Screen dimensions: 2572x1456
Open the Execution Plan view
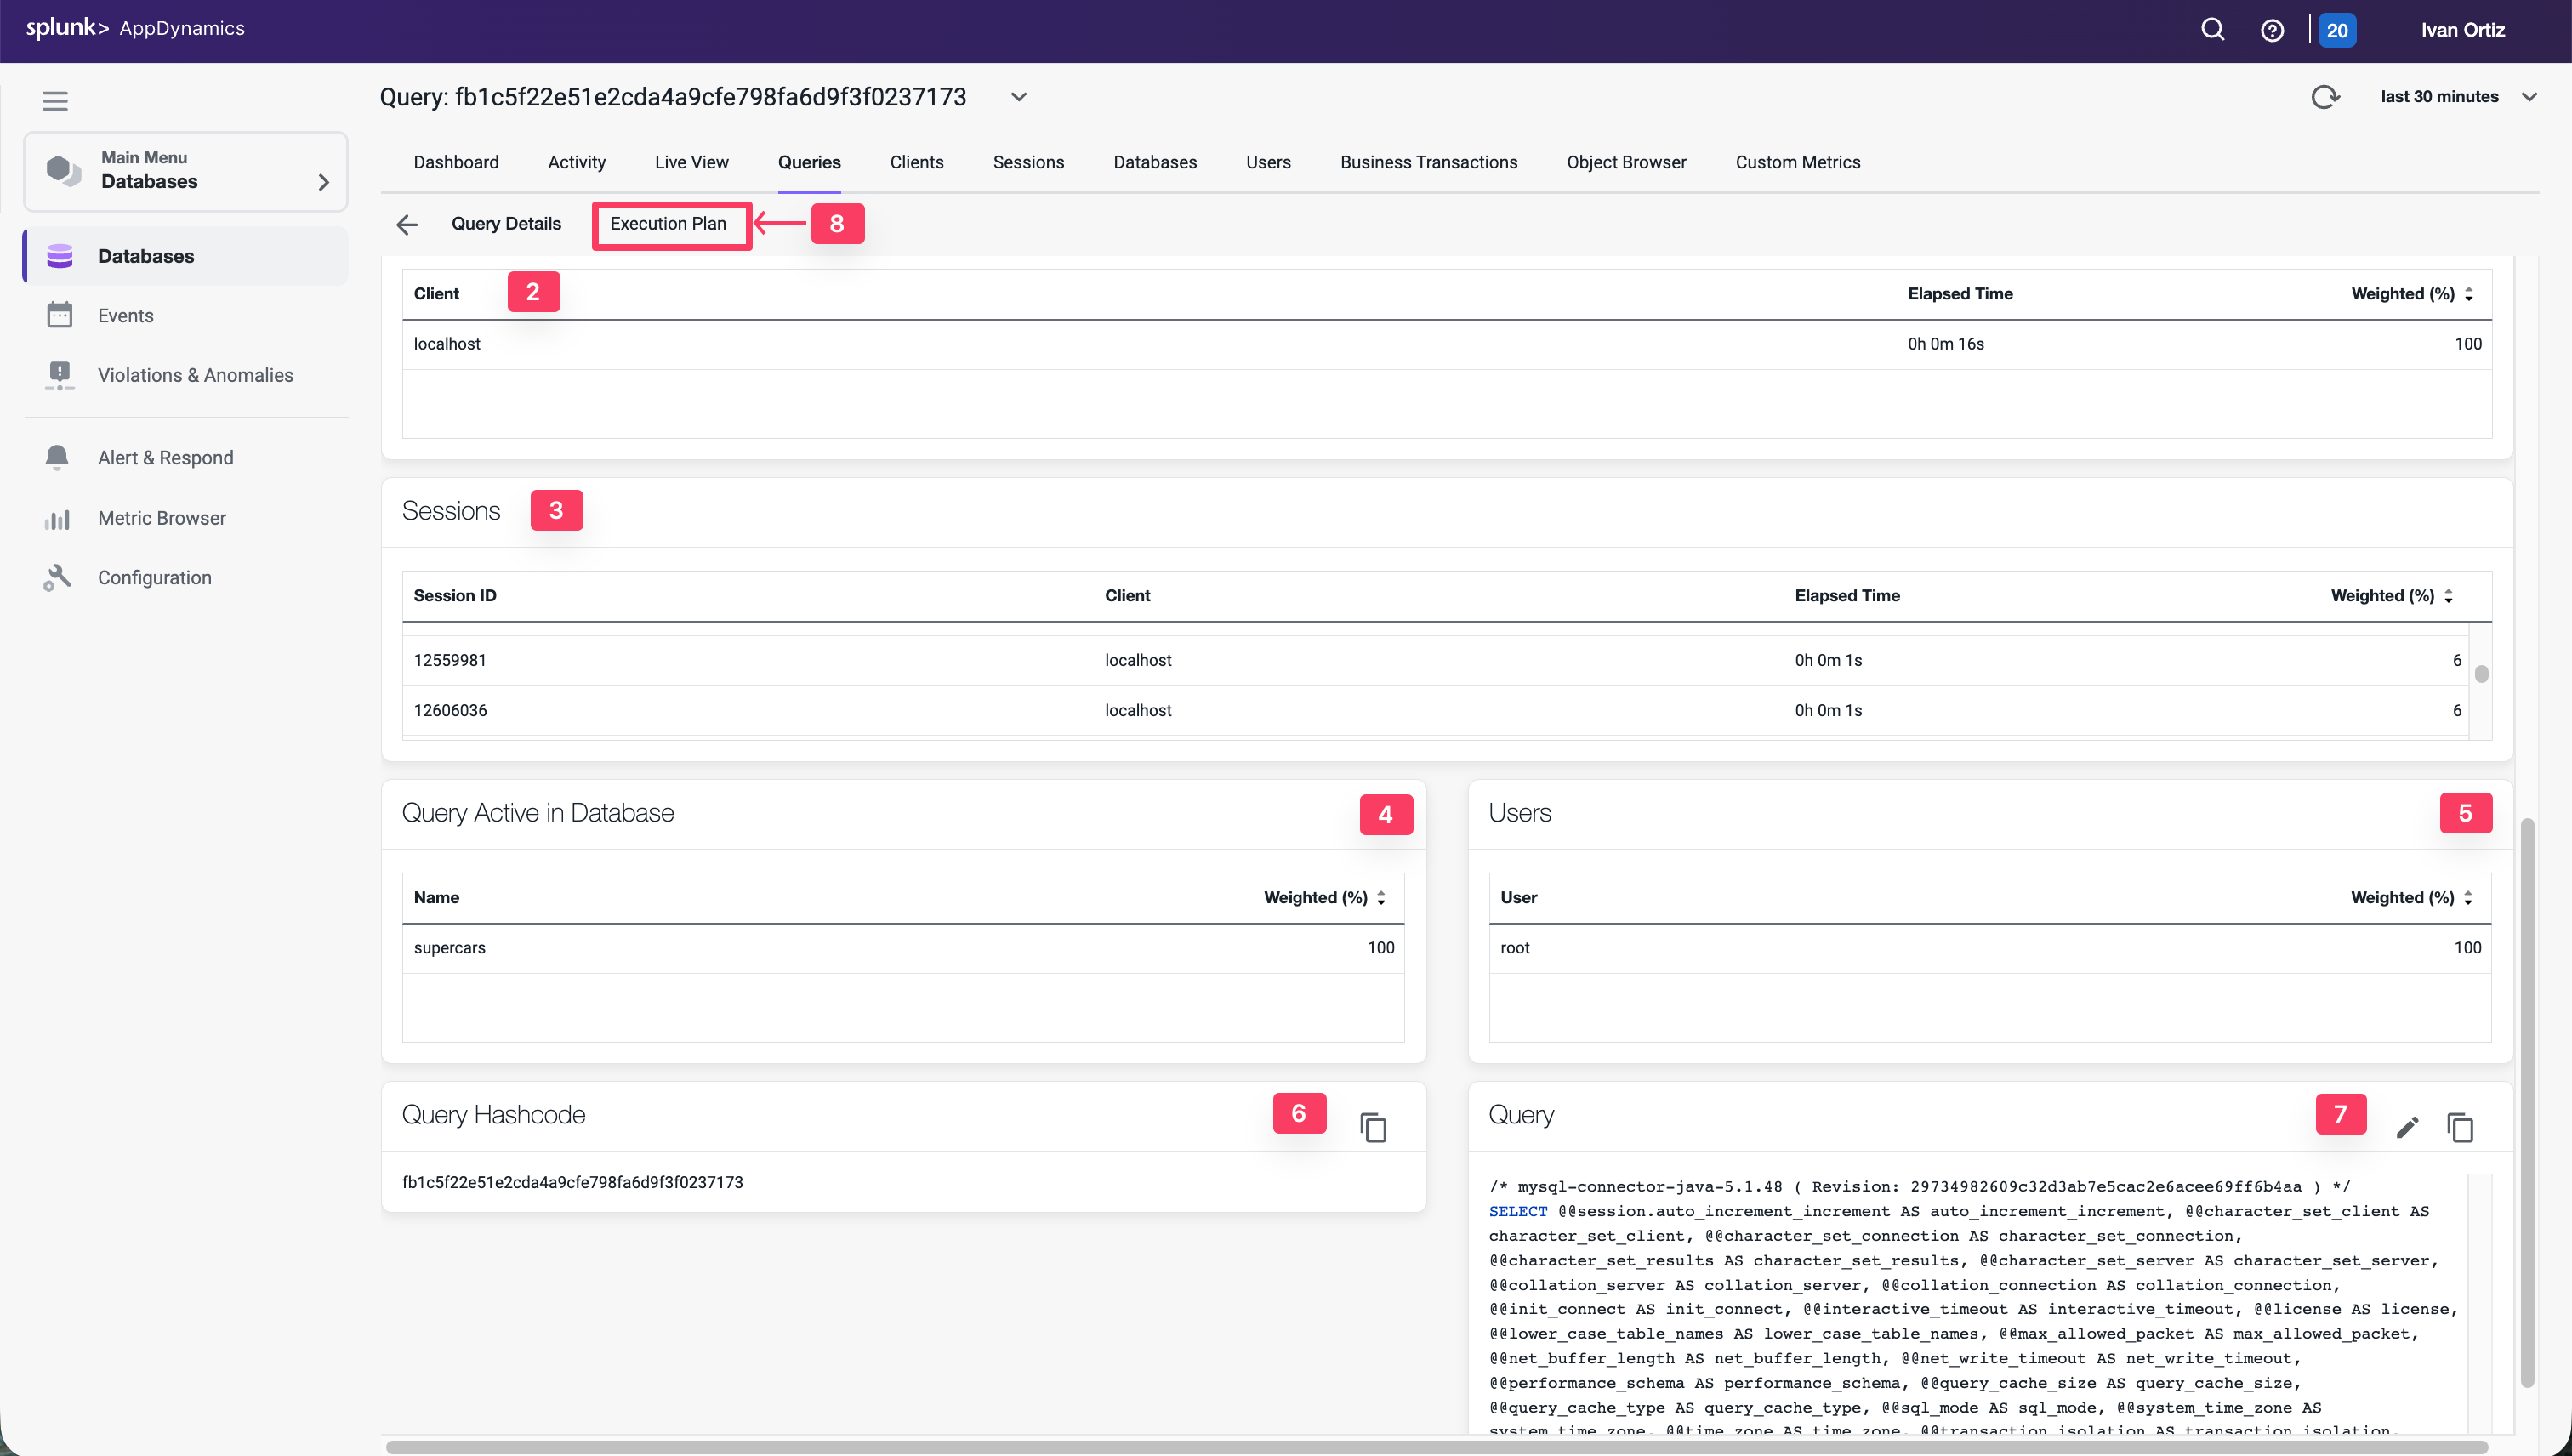coord(670,224)
